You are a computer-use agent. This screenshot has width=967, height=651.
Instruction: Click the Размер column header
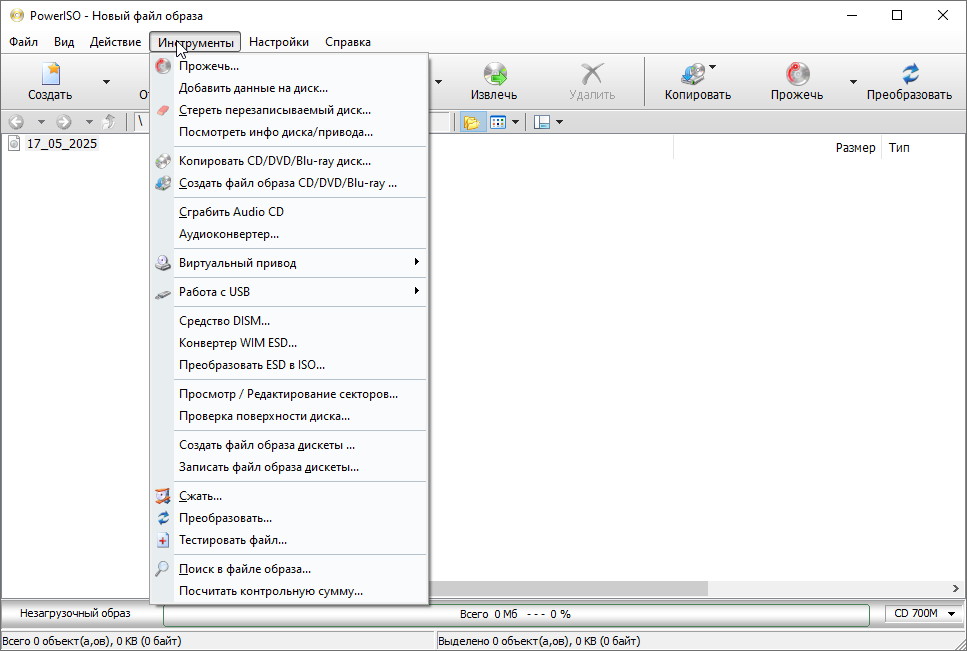click(855, 147)
